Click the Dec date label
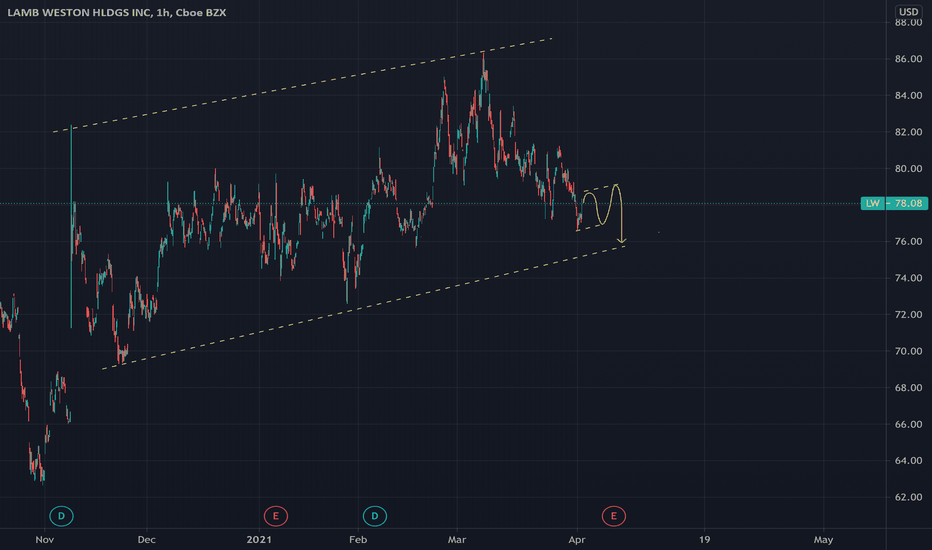Image resolution: width=932 pixels, height=550 pixels. pyautogui.click(x=146, y=540)
